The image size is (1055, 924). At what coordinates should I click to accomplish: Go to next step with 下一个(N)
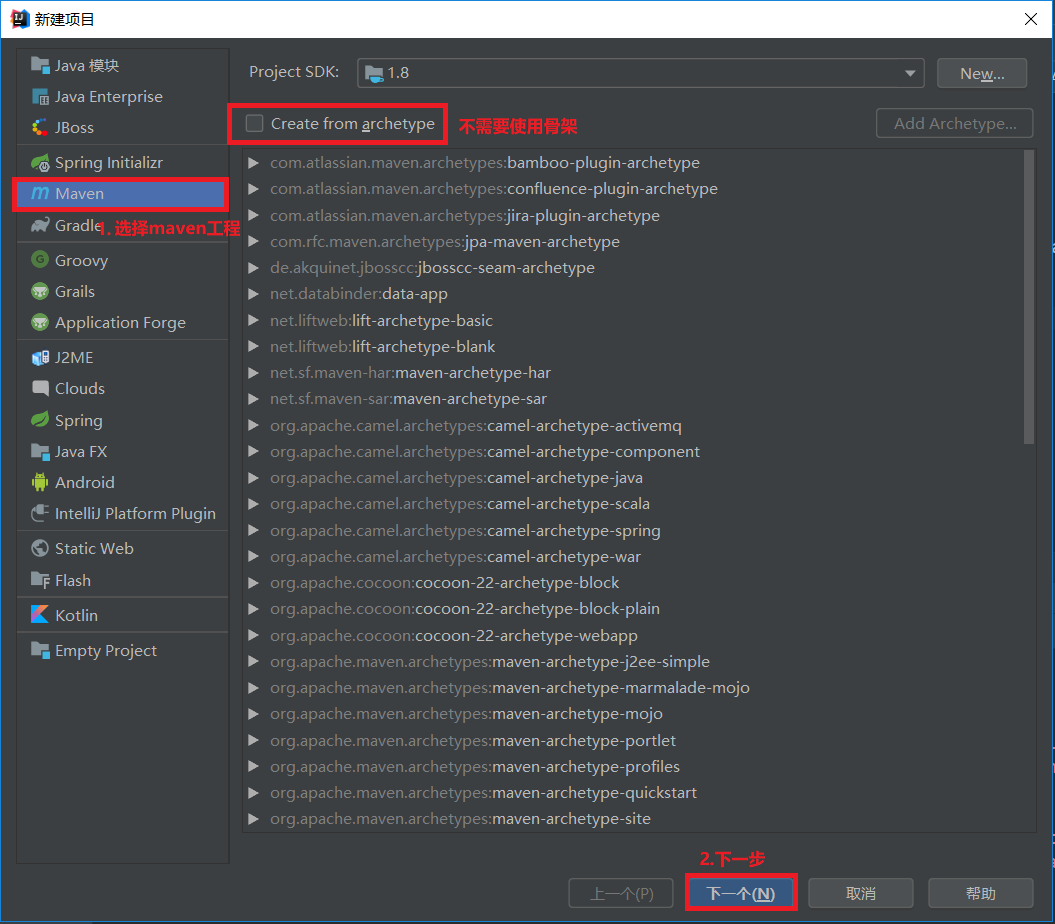[741, 893]
